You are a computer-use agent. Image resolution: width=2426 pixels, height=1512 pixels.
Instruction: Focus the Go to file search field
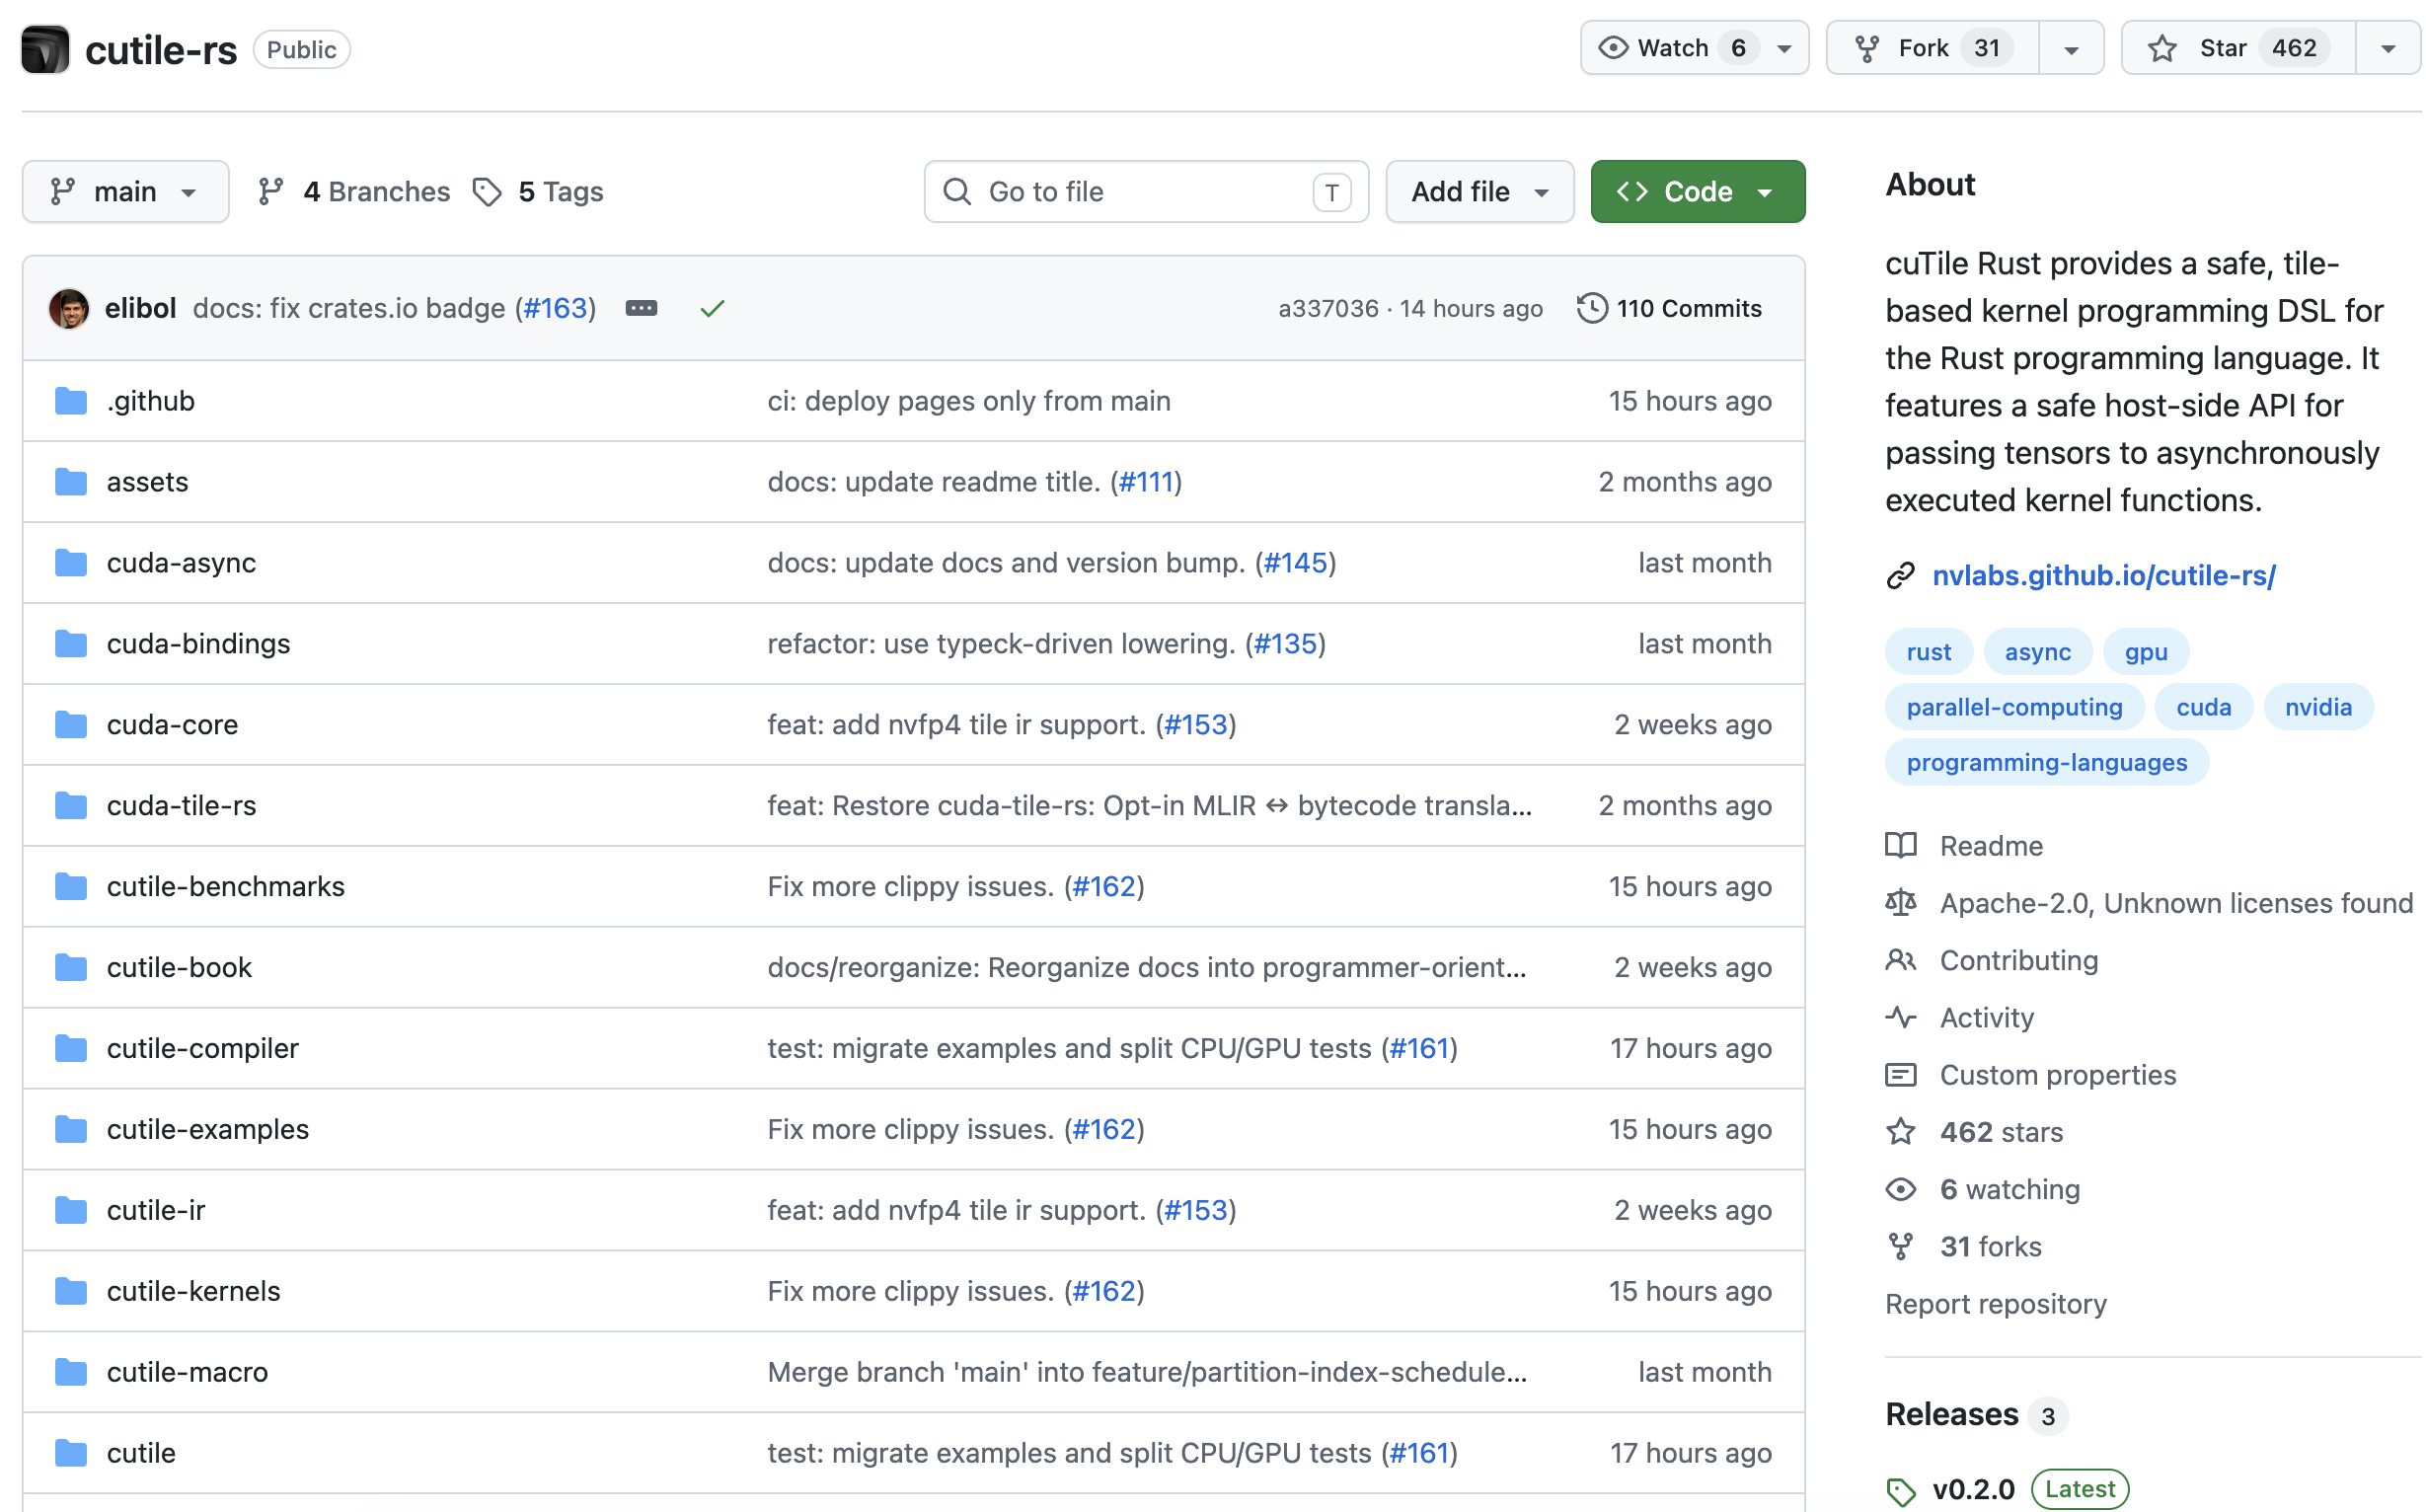click(x=1146, y=192)
